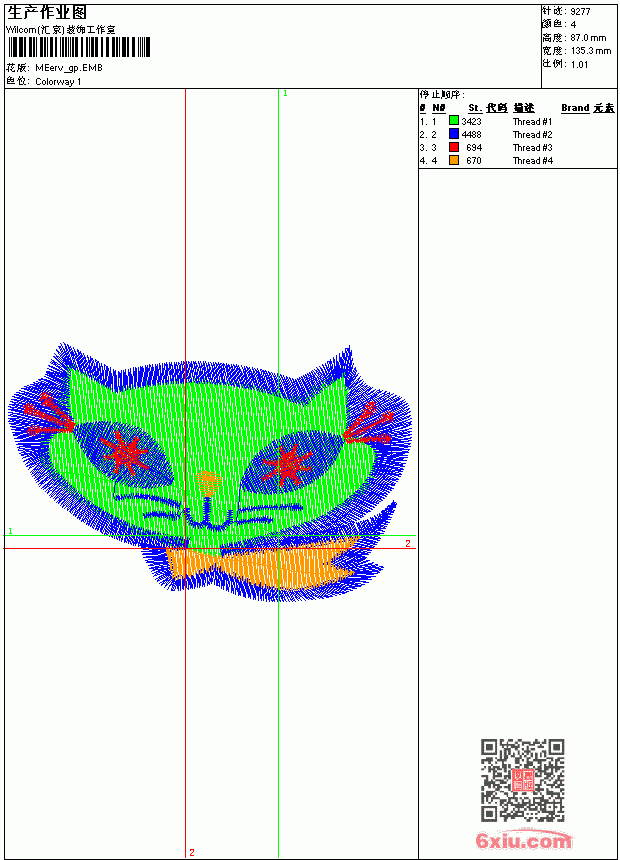Click the stitch count value 9277
The width and height of the screenshot is (620, 860).
[x=580, y=12]
